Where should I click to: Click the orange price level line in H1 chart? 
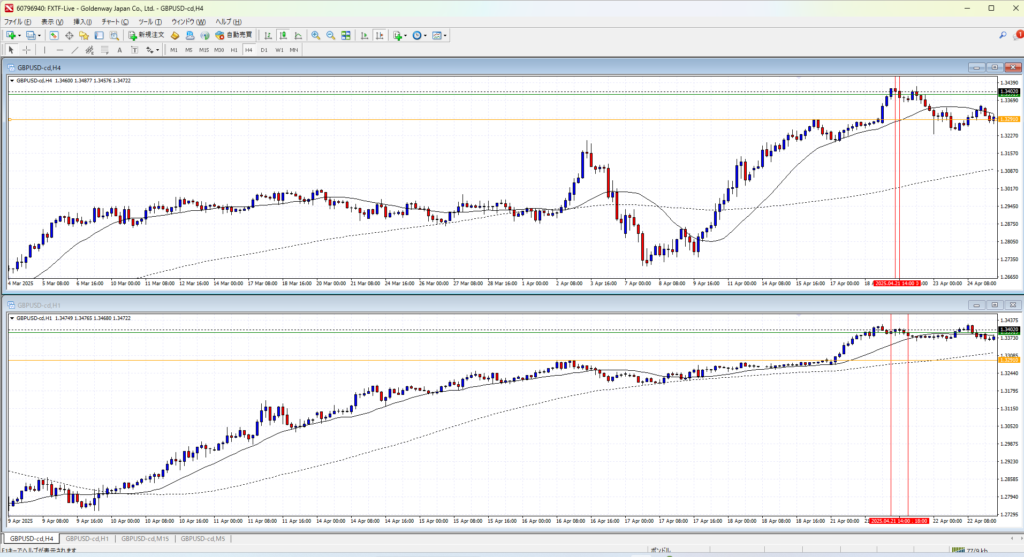pos(500,360)
